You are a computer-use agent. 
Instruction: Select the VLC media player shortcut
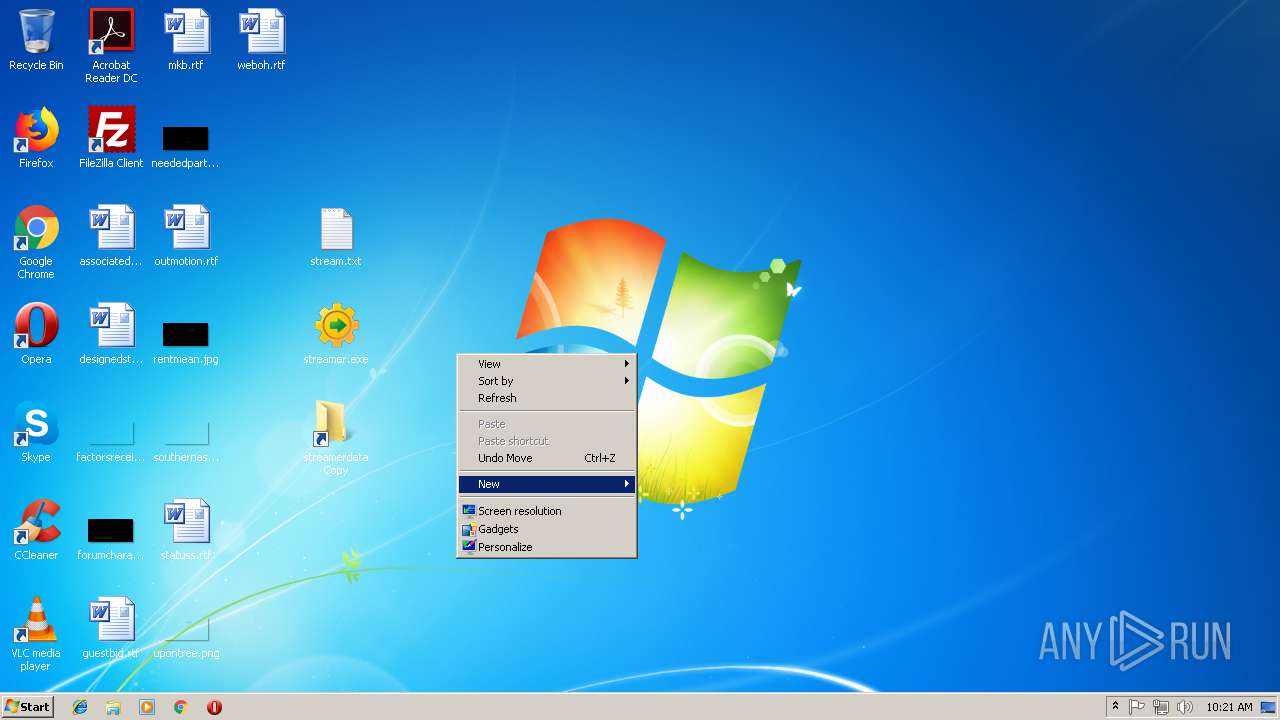[x=36, y=634]
